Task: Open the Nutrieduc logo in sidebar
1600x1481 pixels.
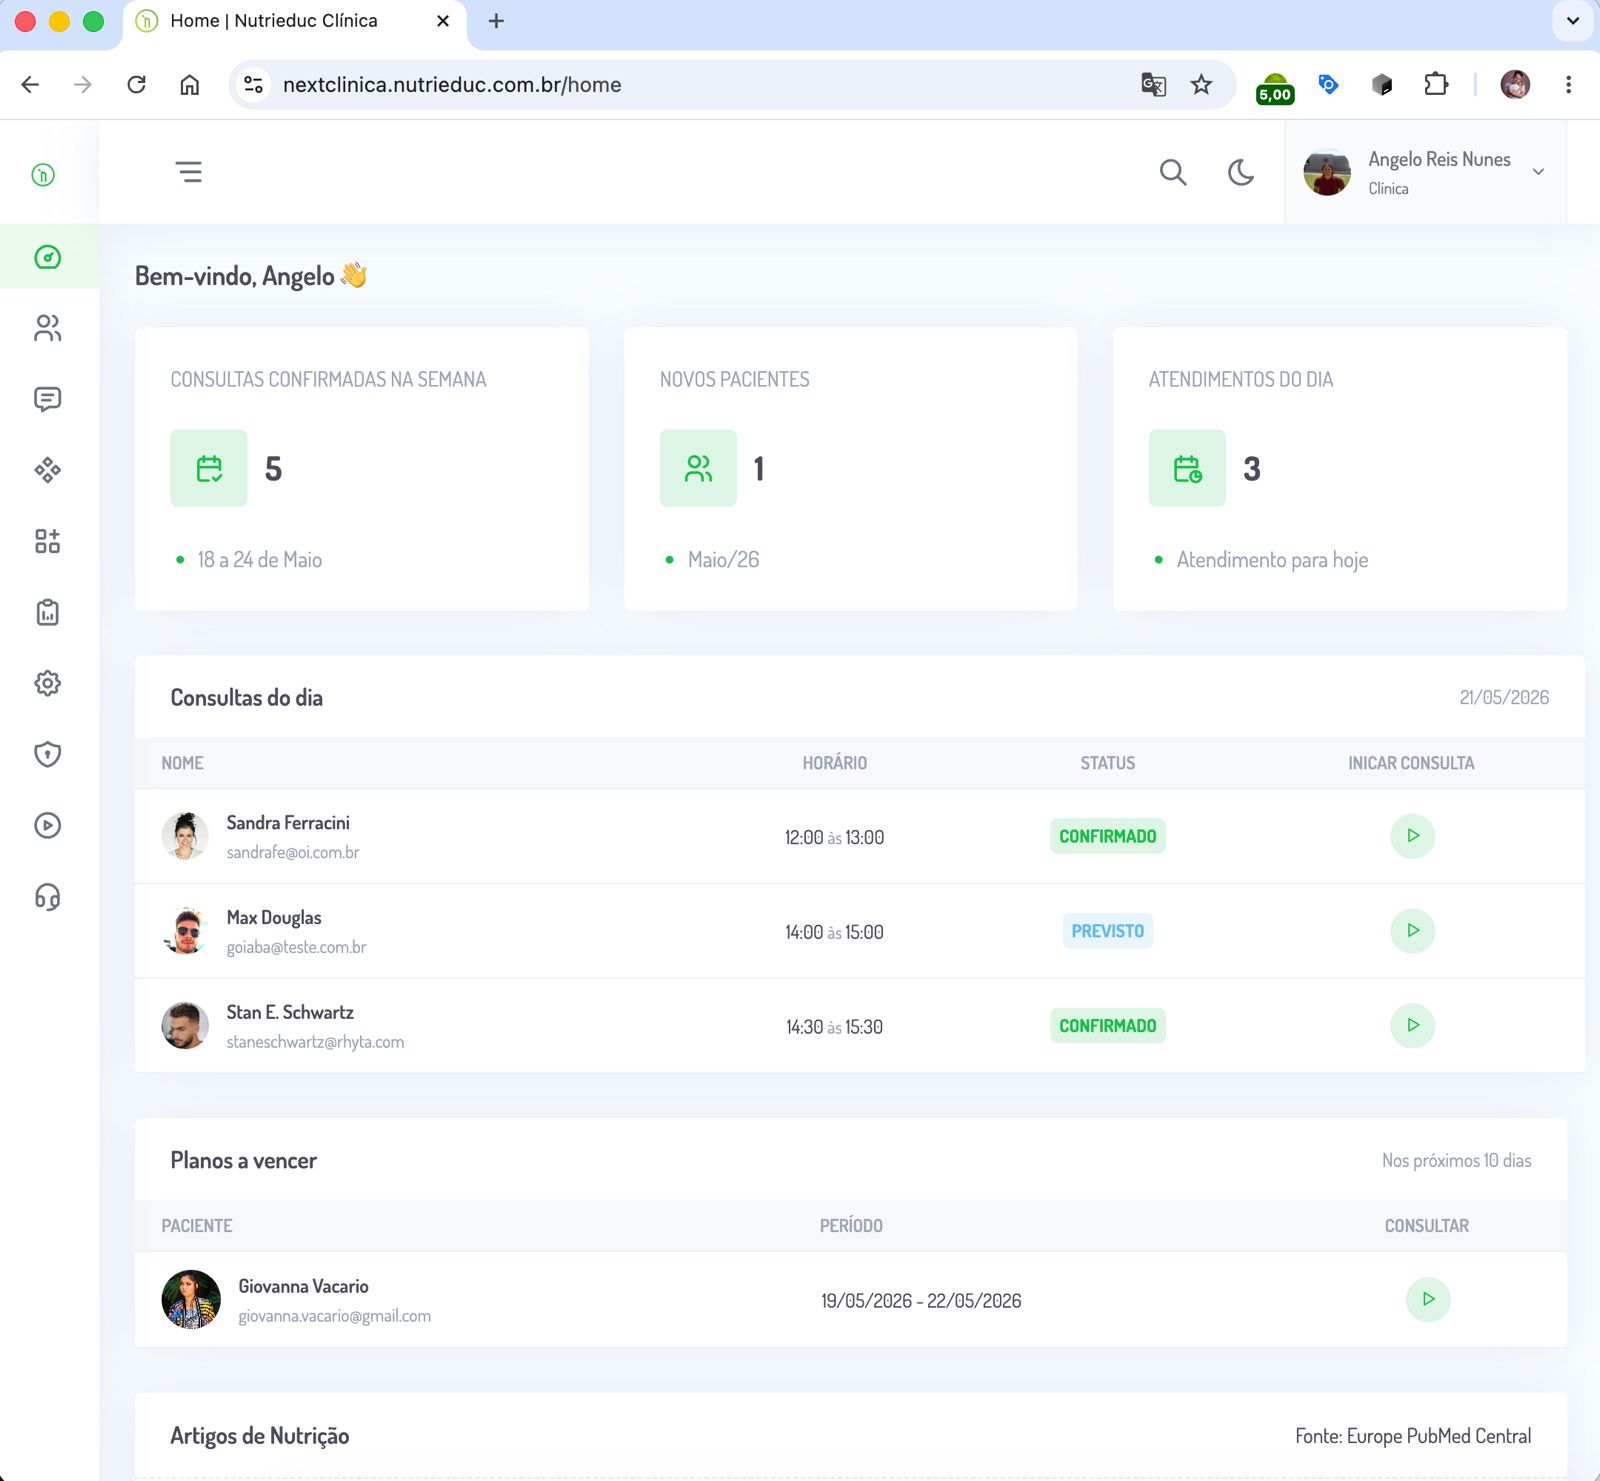Action: pos(43,175)
